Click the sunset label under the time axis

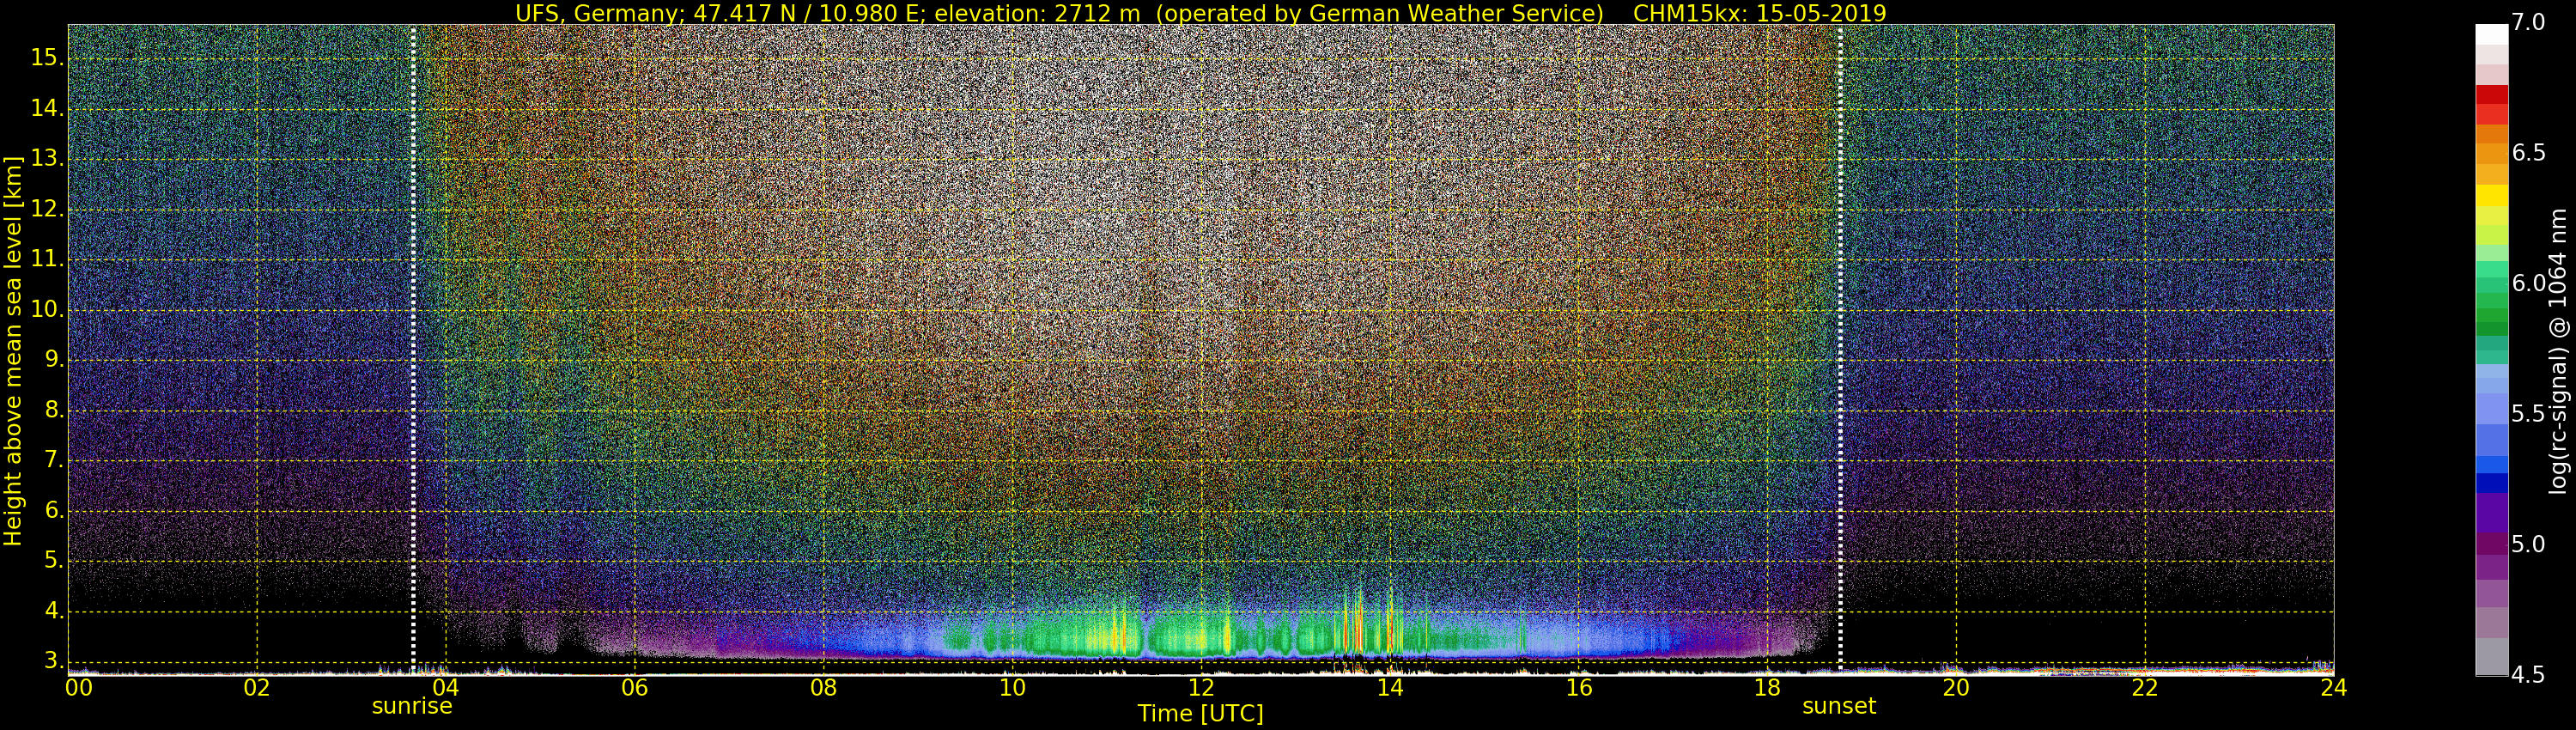[1839, 706]
